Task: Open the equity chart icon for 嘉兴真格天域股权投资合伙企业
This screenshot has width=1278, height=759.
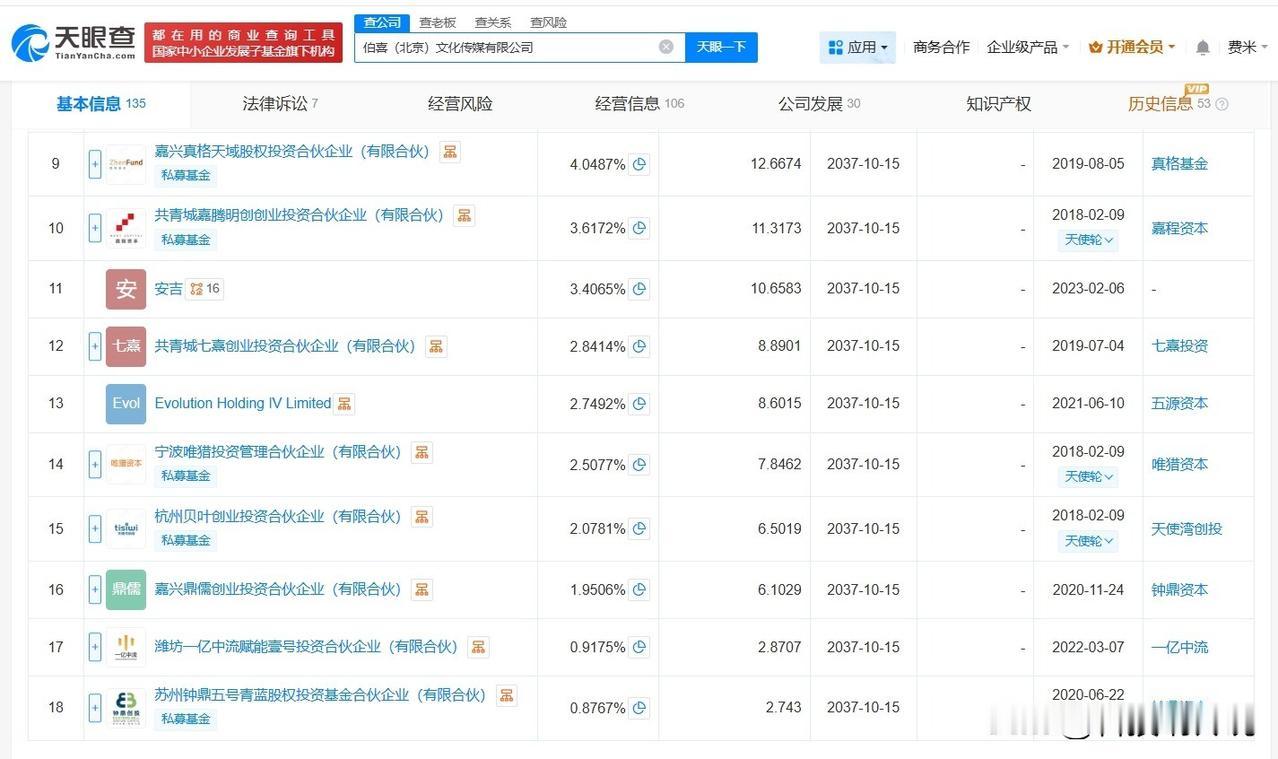Action: click(450, 152)
